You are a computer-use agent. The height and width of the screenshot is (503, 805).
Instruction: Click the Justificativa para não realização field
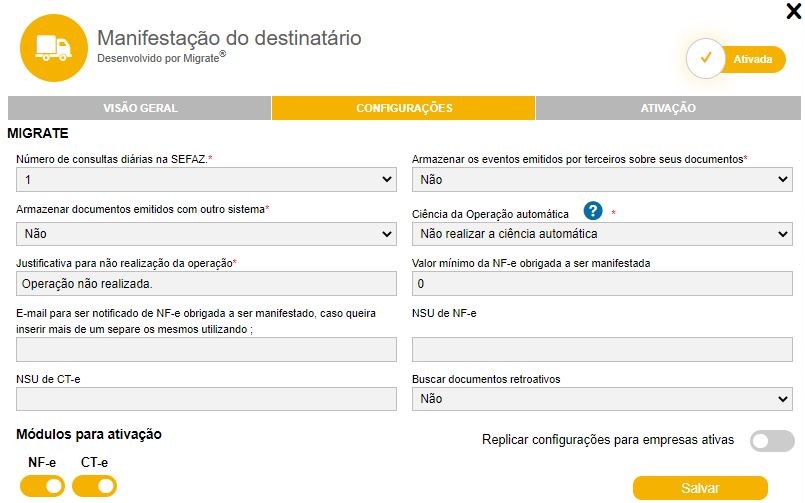coord(206,284)
